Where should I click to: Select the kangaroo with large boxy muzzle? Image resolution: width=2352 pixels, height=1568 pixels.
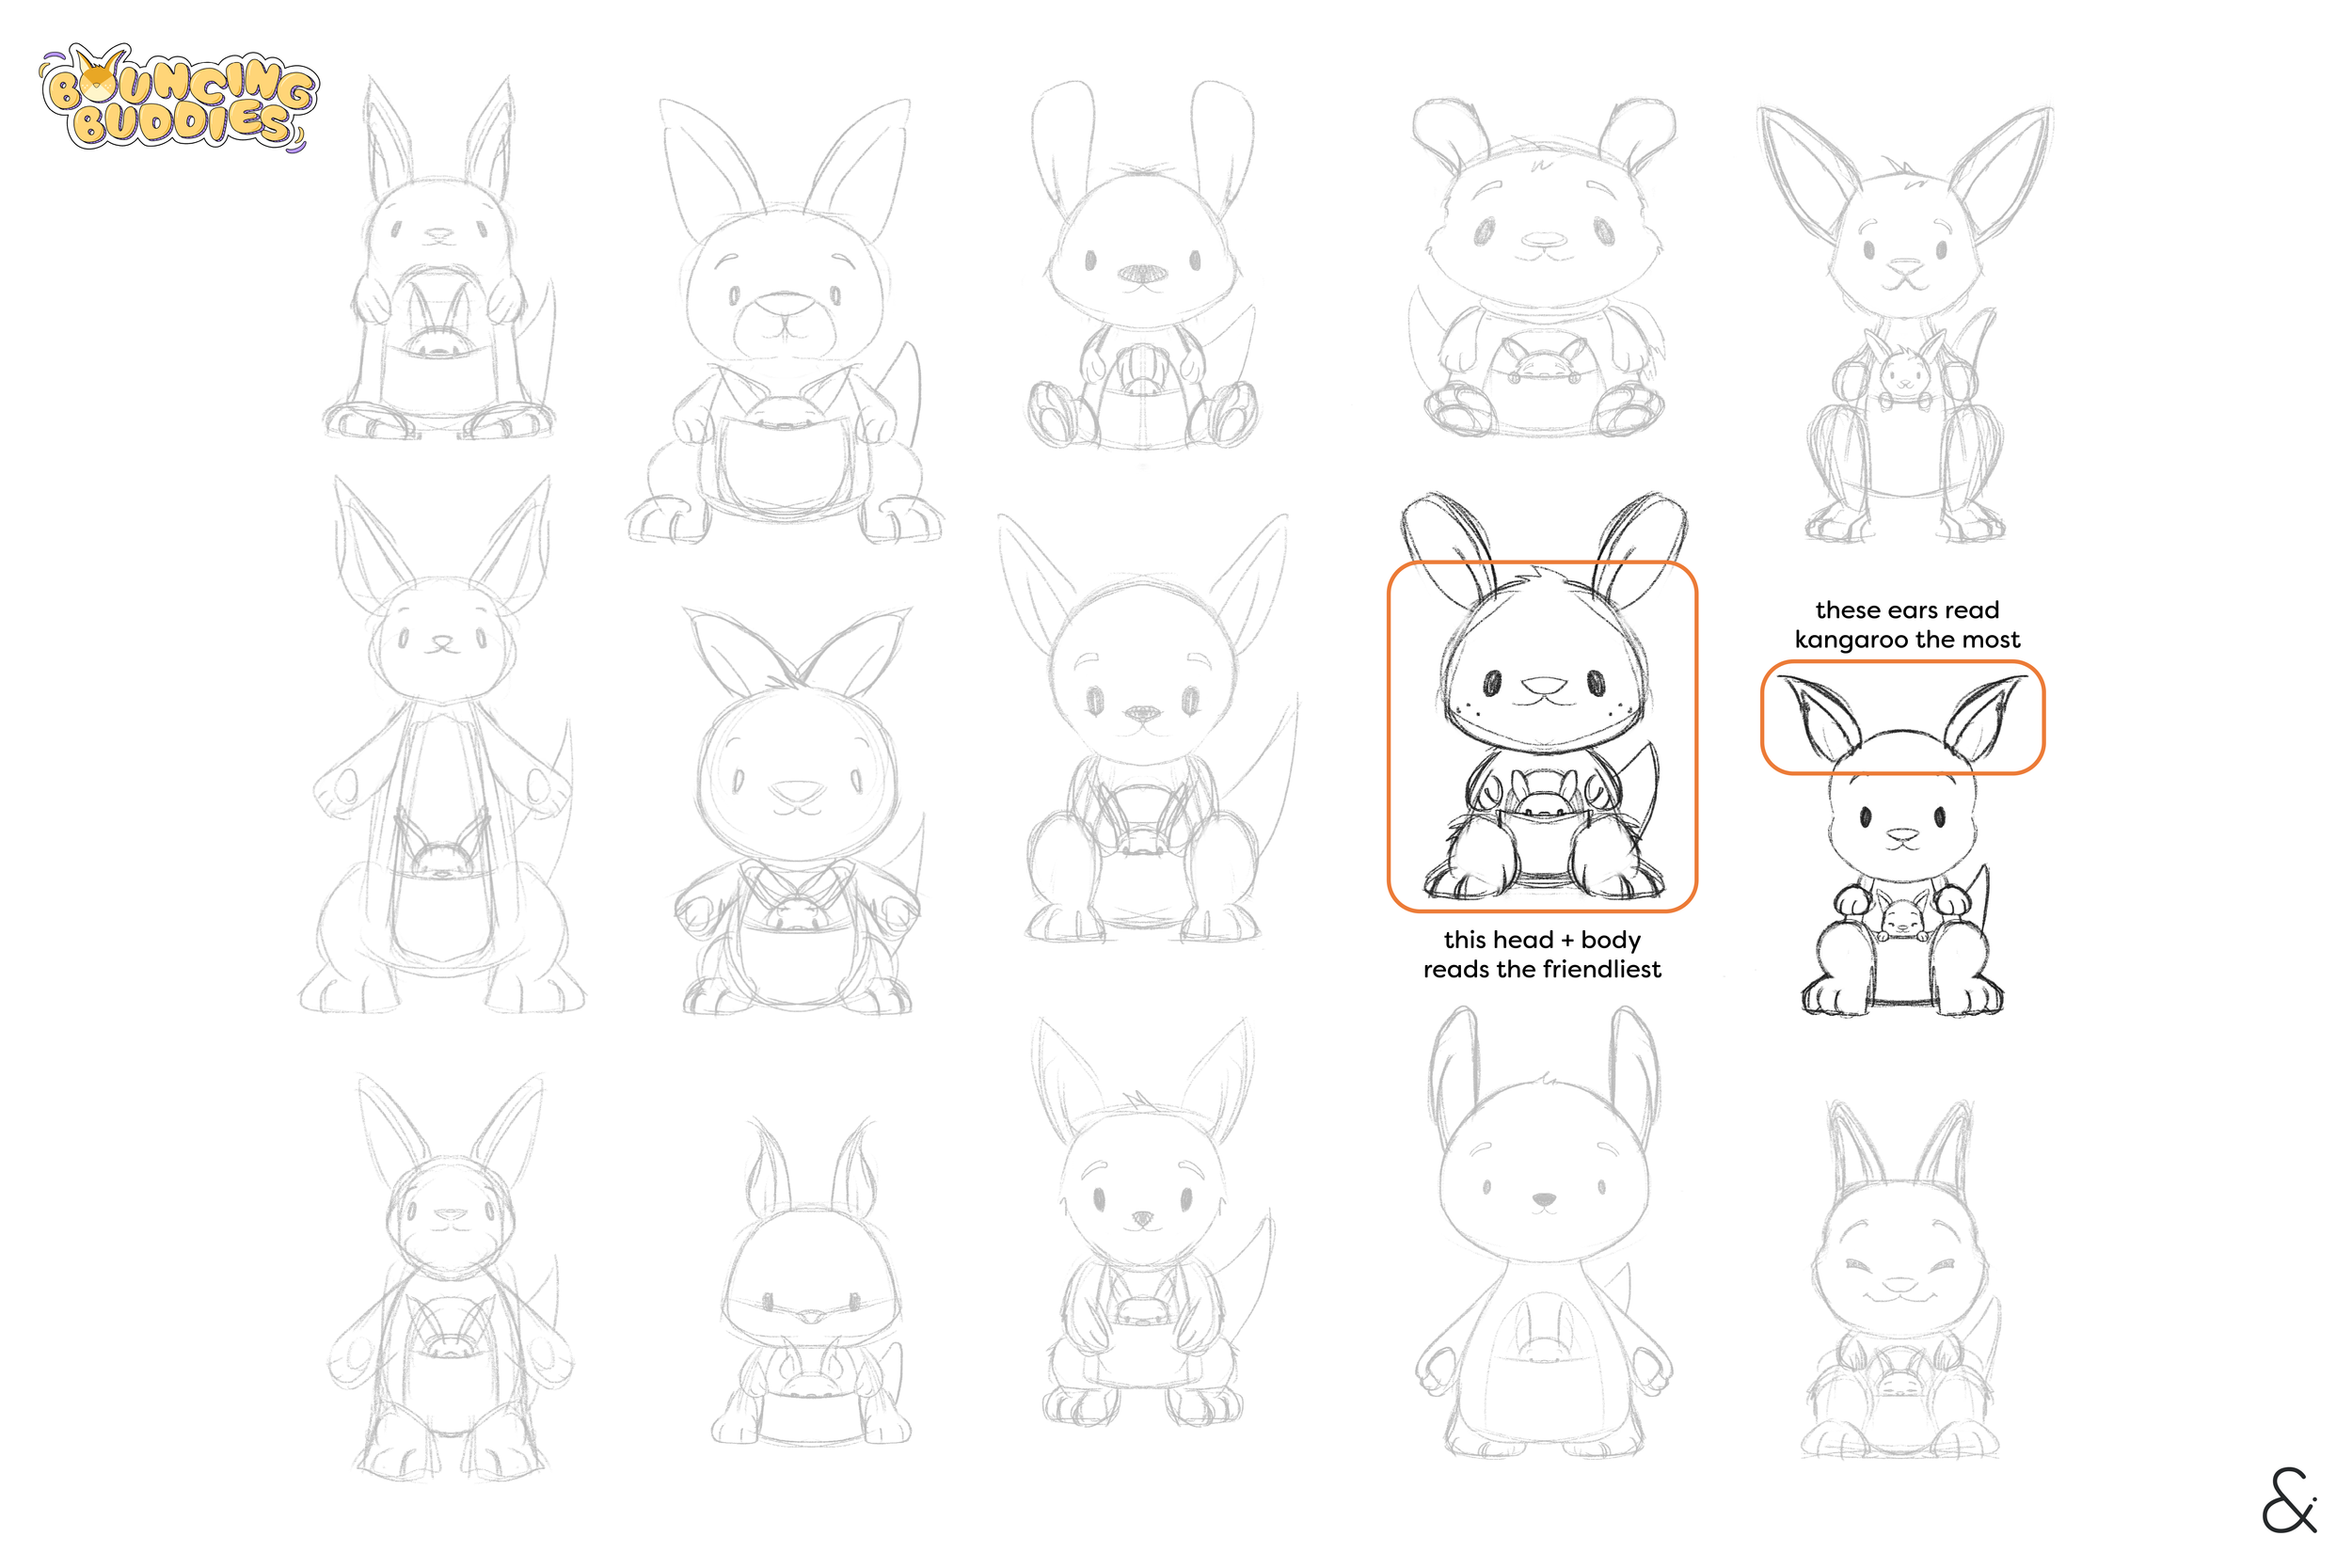(785, 320)
